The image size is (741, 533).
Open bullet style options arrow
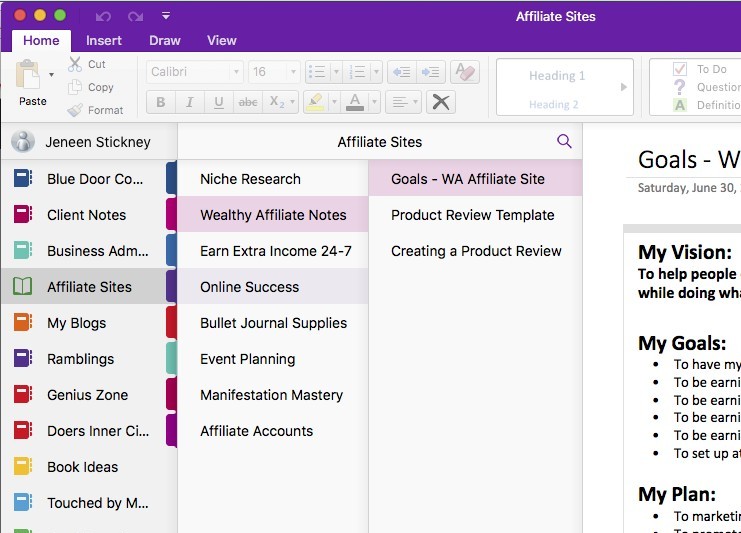coord(336,72)
